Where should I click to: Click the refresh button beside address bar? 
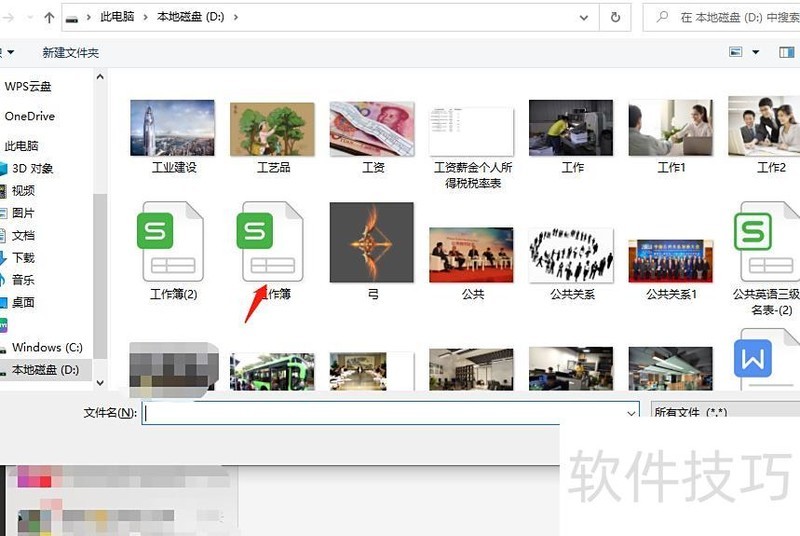point(616,17)
